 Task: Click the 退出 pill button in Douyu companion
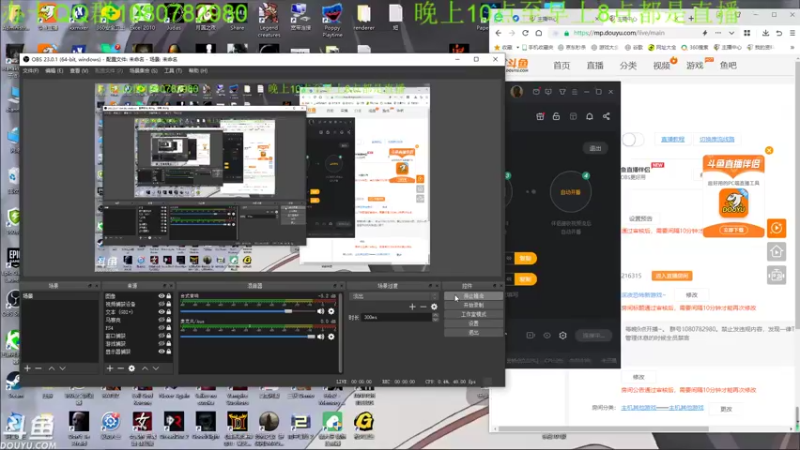click(x=595, y=148)
